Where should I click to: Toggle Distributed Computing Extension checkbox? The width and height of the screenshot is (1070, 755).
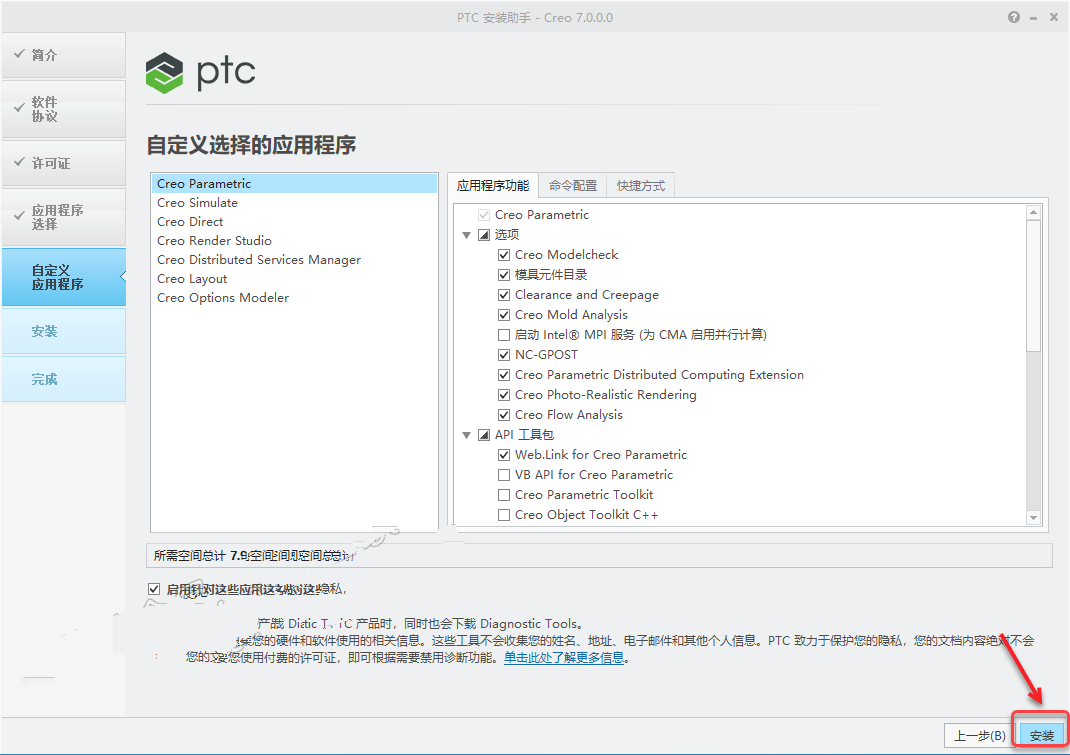tap(504, 375)
